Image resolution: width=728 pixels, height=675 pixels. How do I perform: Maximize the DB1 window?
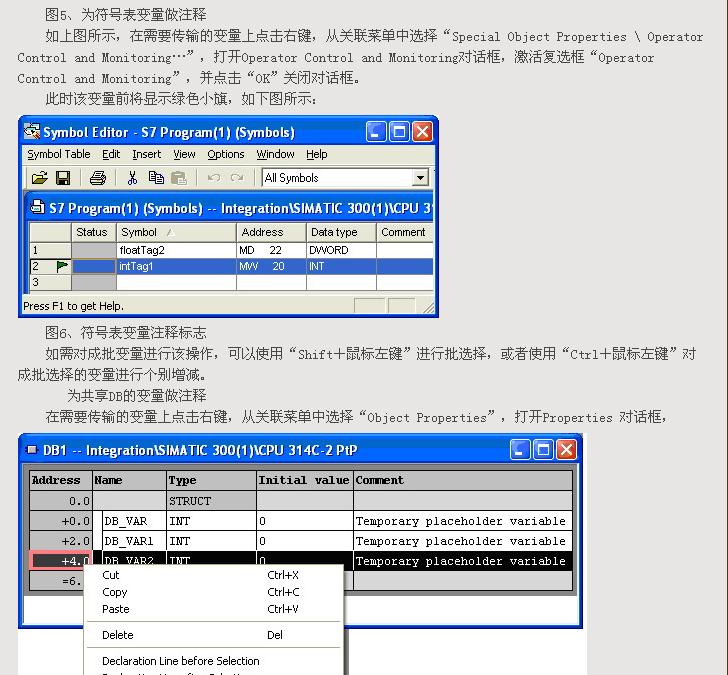point(543,449)
